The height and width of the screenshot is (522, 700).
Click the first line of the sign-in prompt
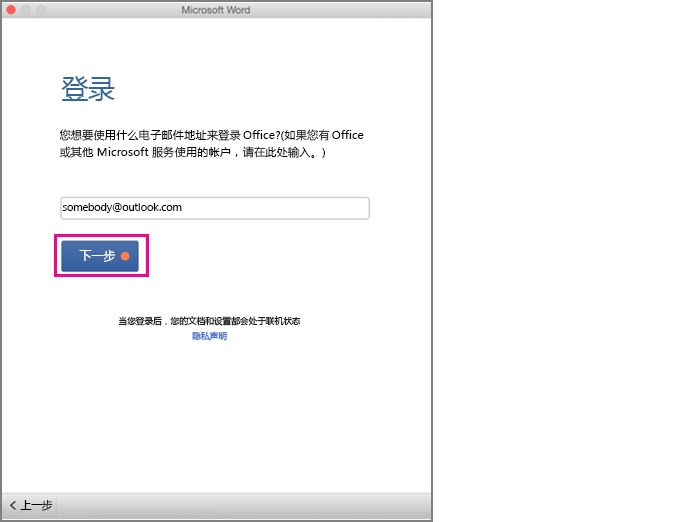pos(211,135)
